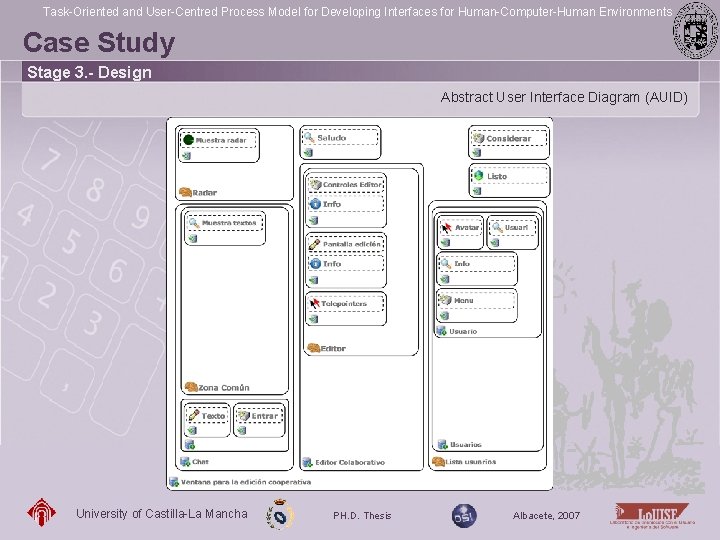Viewport: 720px width, 540px height.
Task: Click the Ventana para la edición cooperativa icon
Action: click(x=174, y=481)
